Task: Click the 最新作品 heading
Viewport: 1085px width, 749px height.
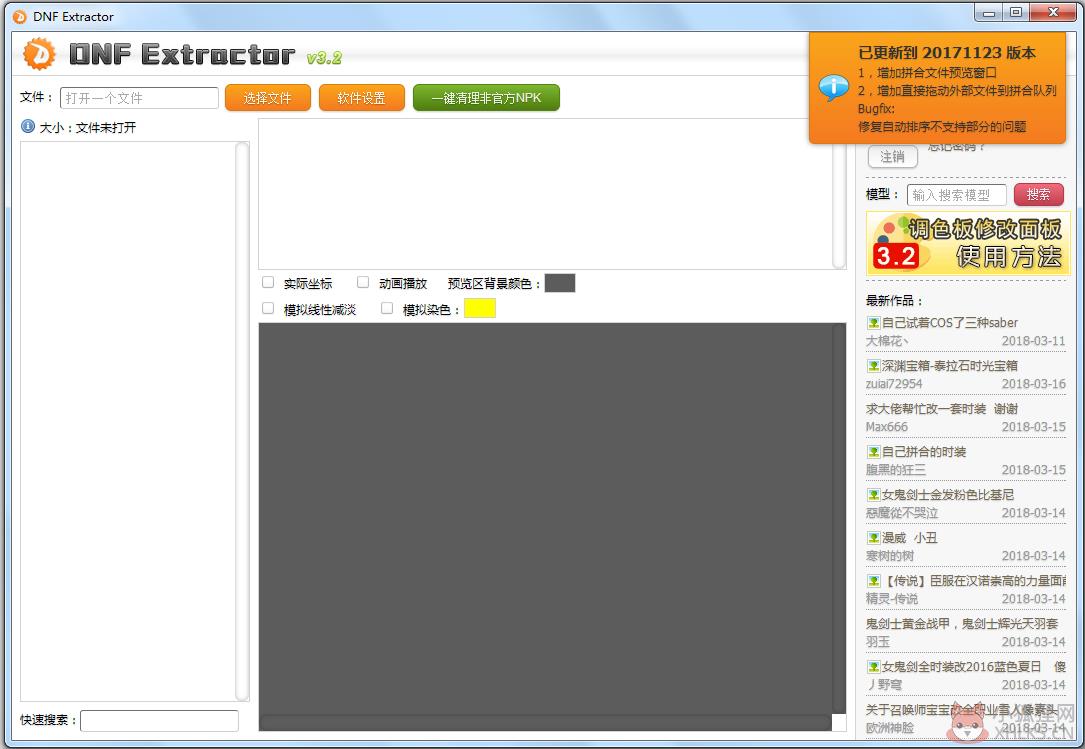Action: pos(893,300)
